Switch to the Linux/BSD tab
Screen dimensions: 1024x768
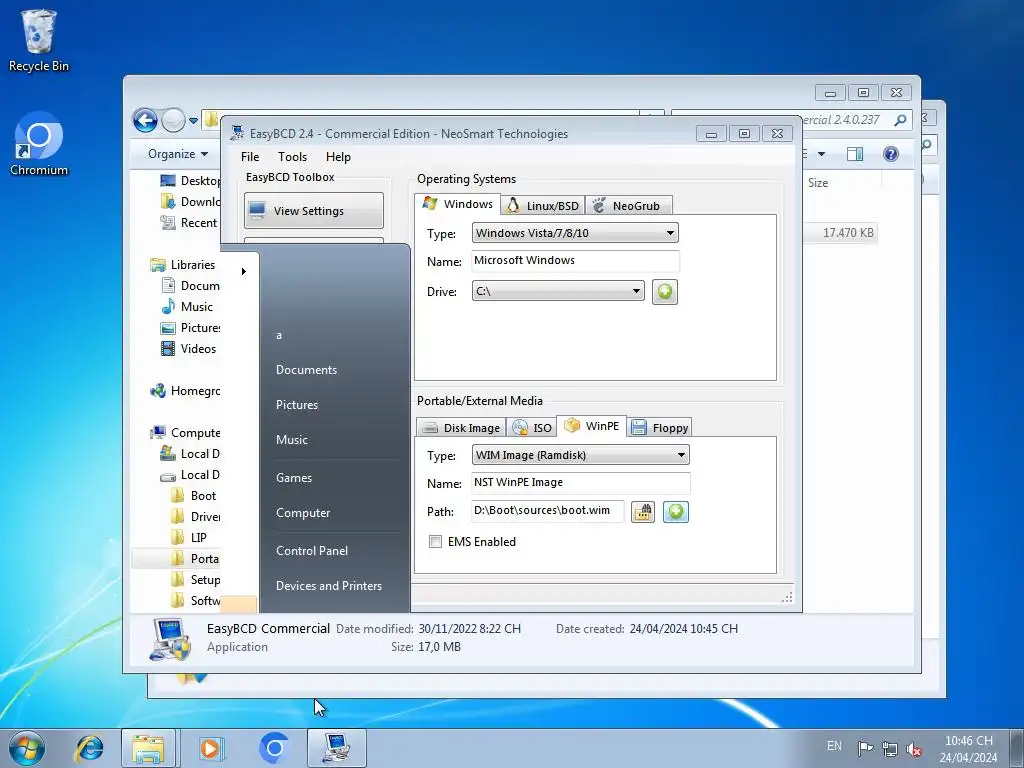(x=543, y=206)
